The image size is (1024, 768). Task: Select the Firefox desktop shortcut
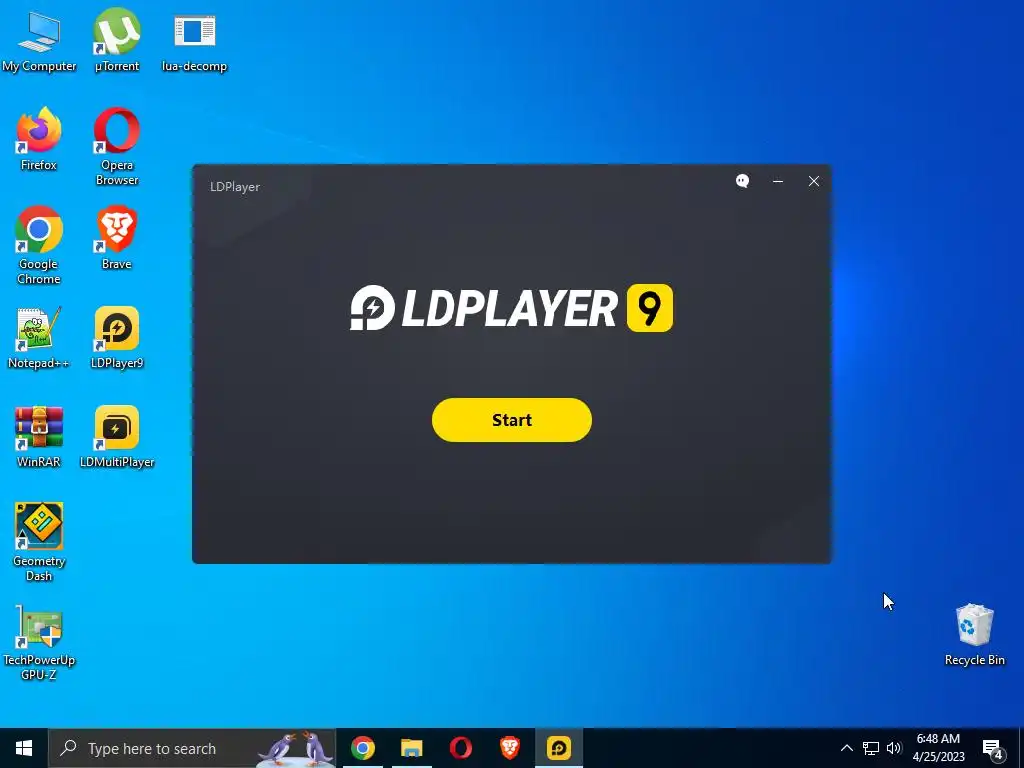[x=39, y=140]
